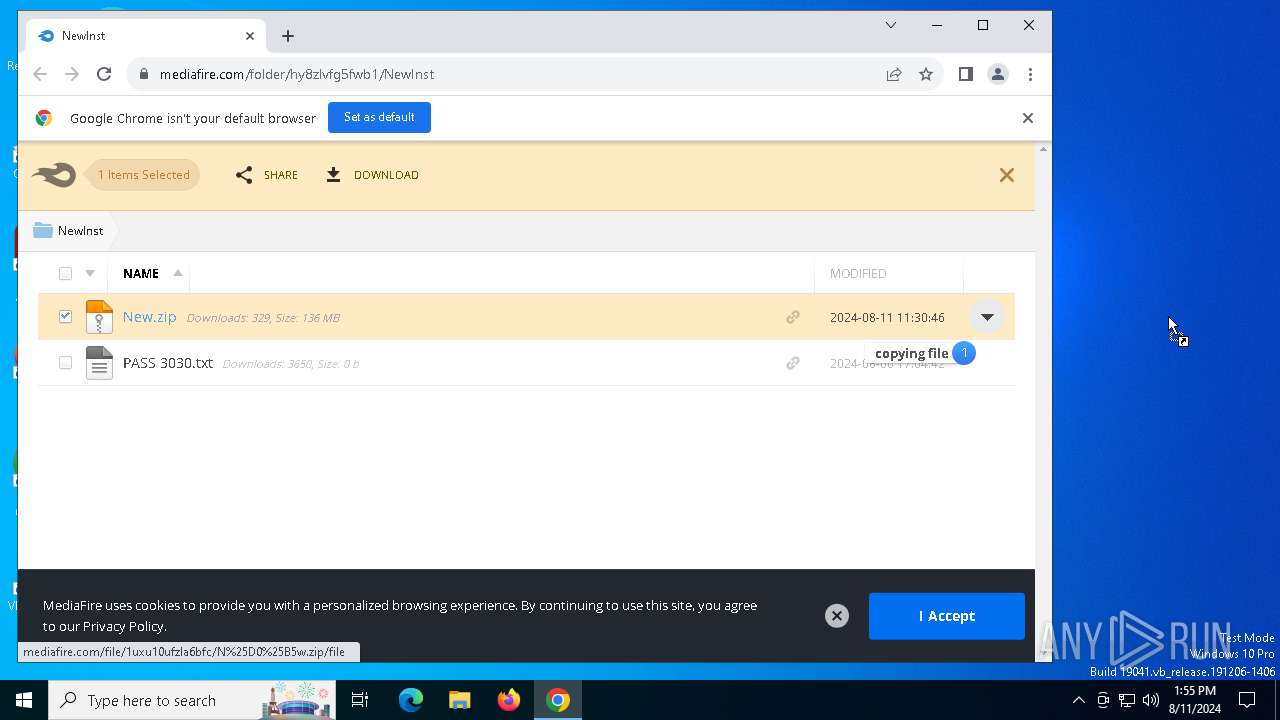The width and height of the screenshot is (1280, 720).
Task: Open the volume tray icon
Action: pos(1151,700)
